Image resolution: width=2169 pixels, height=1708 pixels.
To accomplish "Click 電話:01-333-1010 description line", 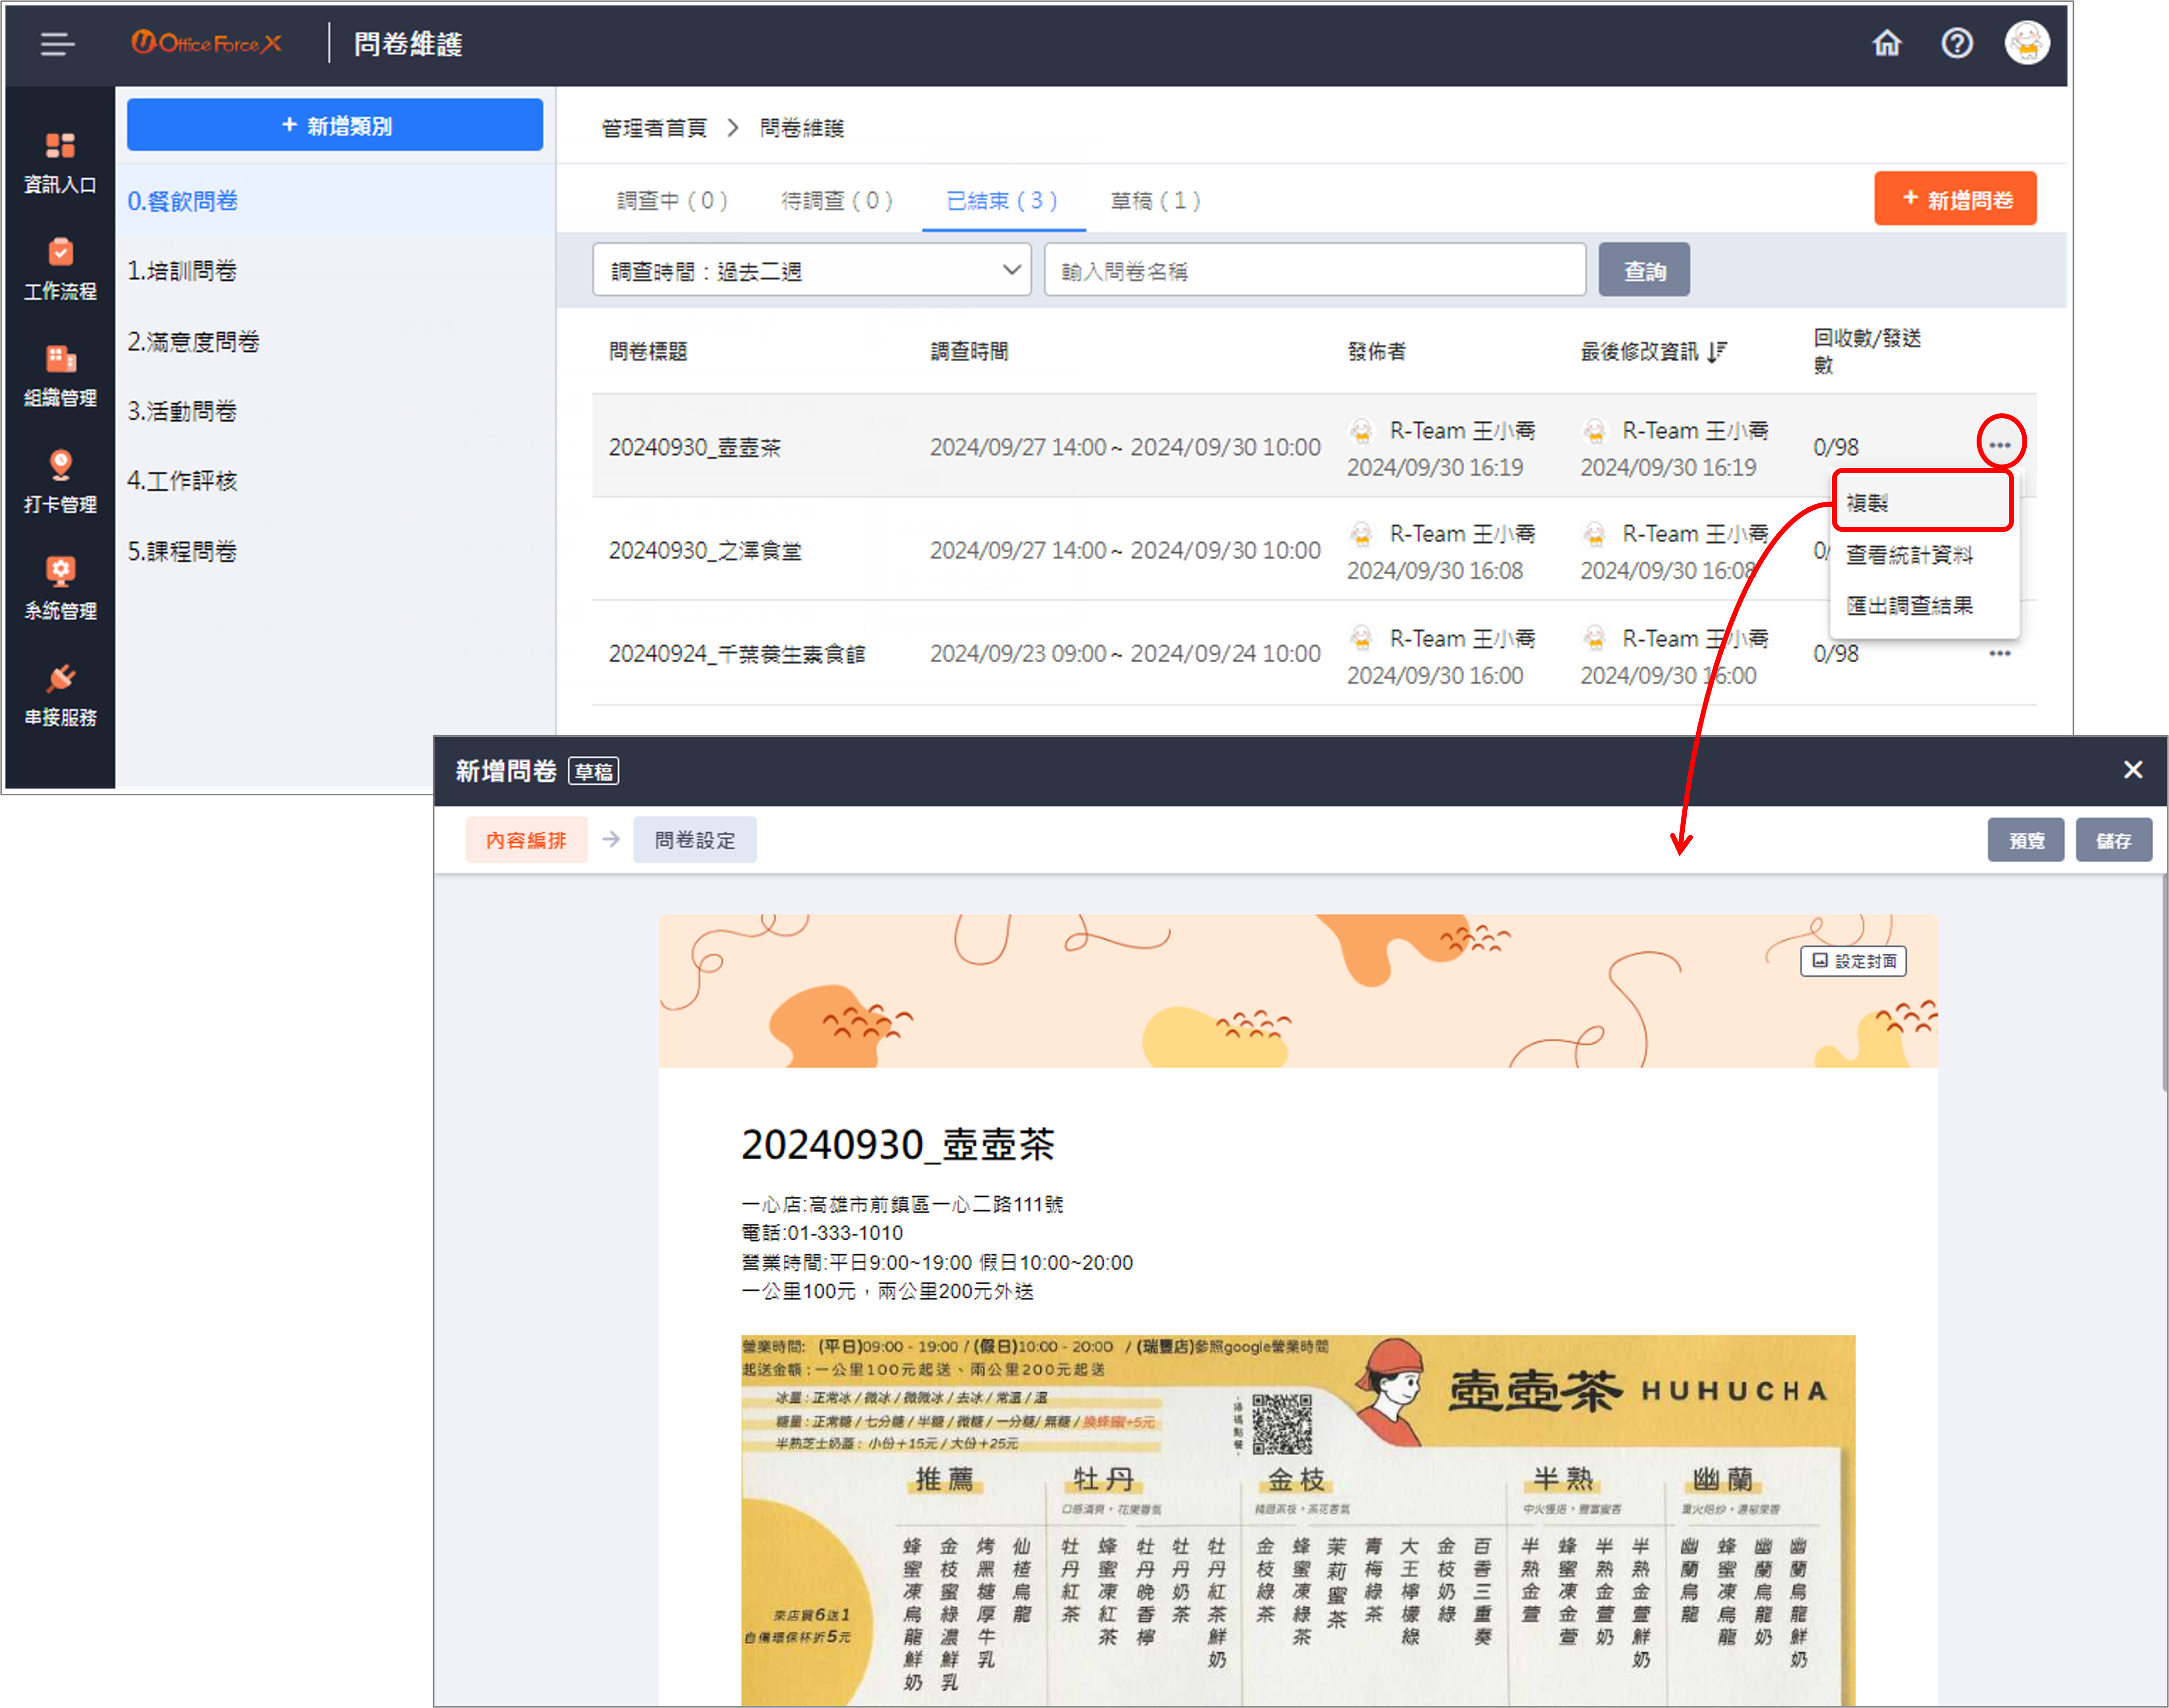I will click(822, 1233).
